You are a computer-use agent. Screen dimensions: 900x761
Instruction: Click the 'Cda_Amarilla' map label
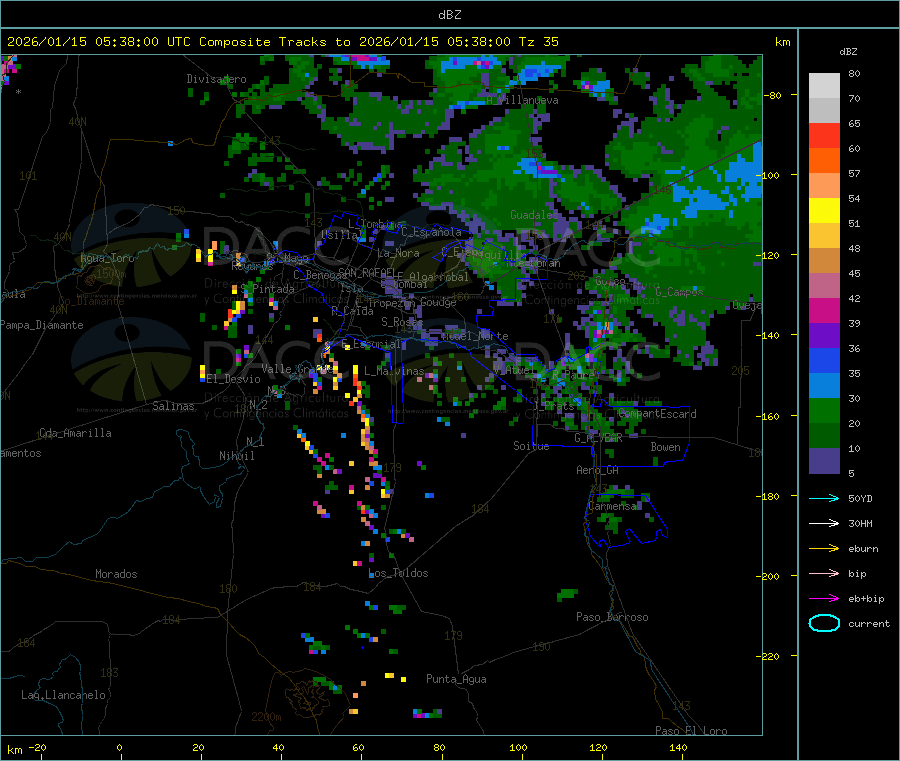point(75,433)
